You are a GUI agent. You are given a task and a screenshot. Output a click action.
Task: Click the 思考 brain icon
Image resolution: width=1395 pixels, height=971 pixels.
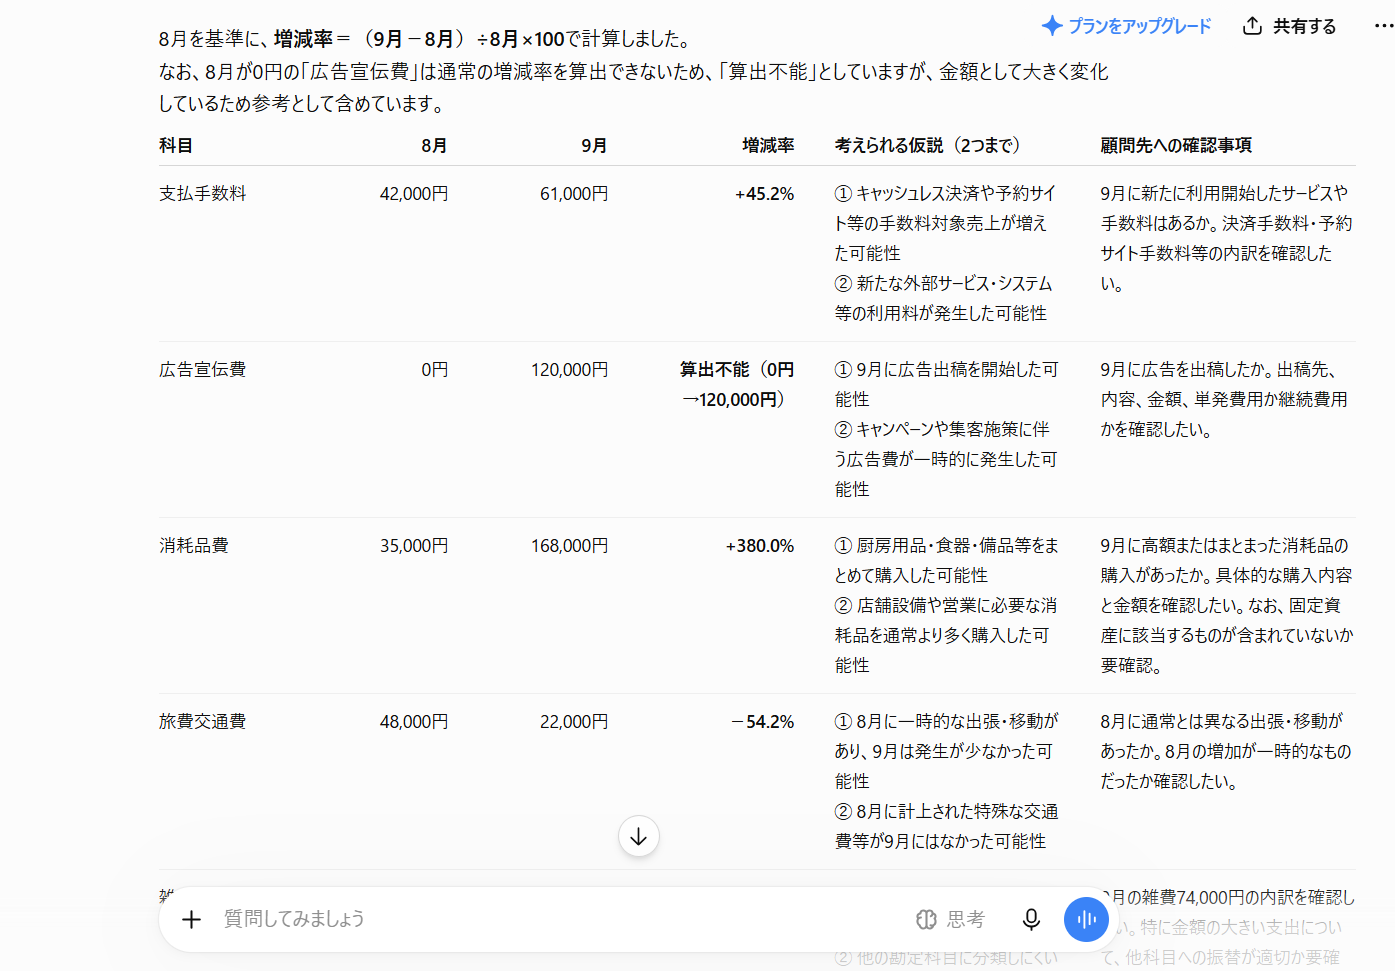click(926, 919)
